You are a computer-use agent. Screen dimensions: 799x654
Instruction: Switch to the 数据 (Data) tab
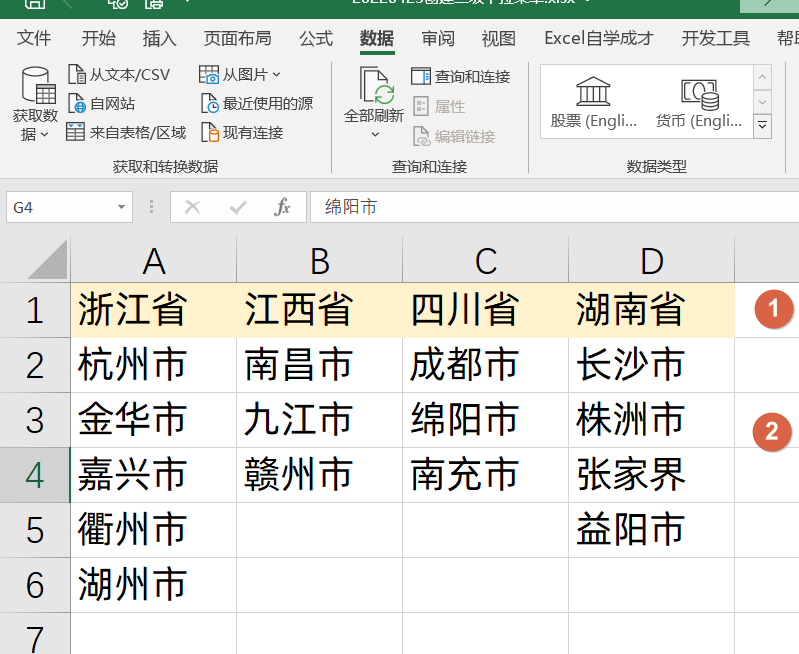(377, 38)
